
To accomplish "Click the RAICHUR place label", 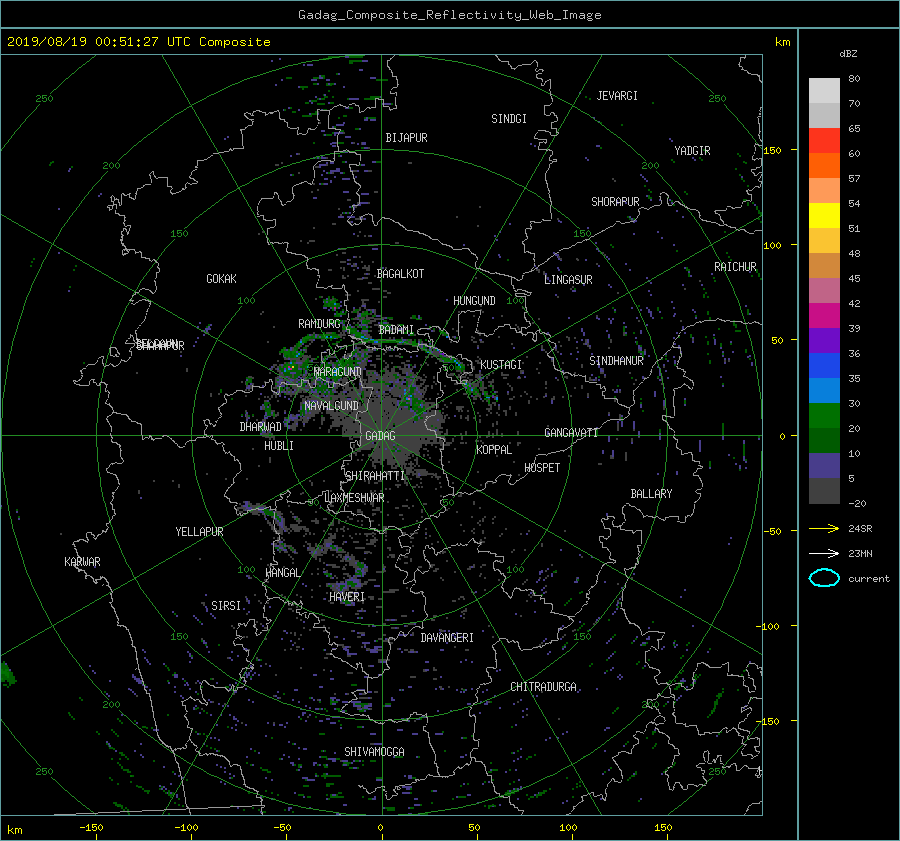I will [x=735, y=267].
